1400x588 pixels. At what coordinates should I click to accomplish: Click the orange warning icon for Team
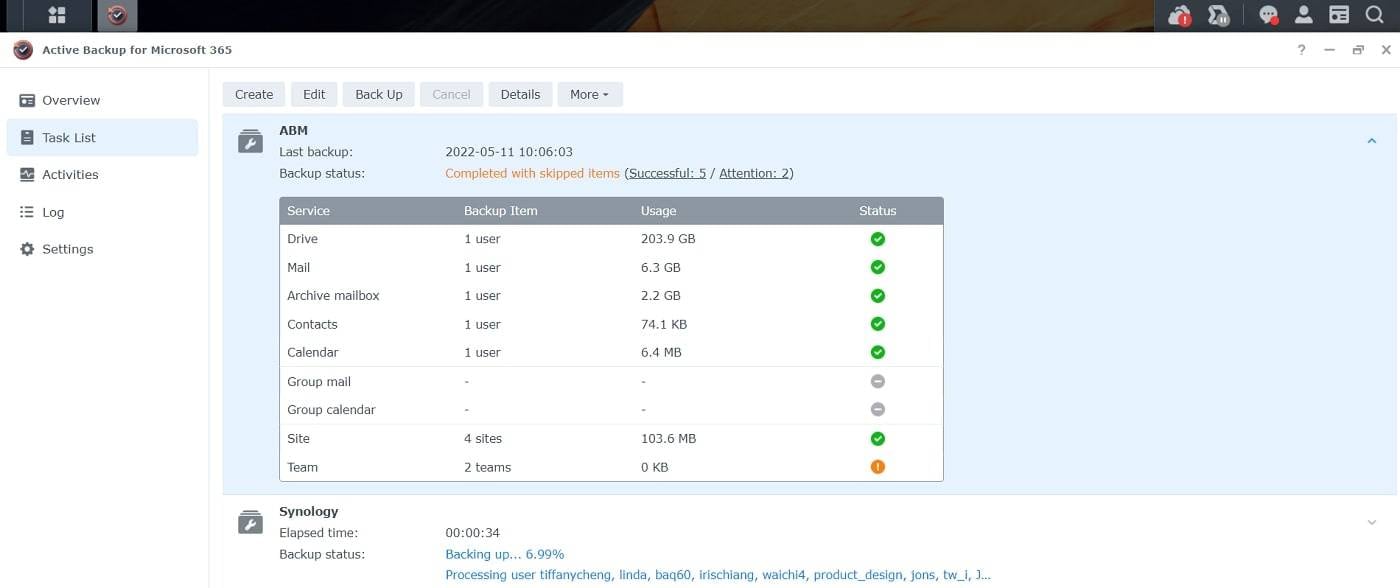[877, 467]
